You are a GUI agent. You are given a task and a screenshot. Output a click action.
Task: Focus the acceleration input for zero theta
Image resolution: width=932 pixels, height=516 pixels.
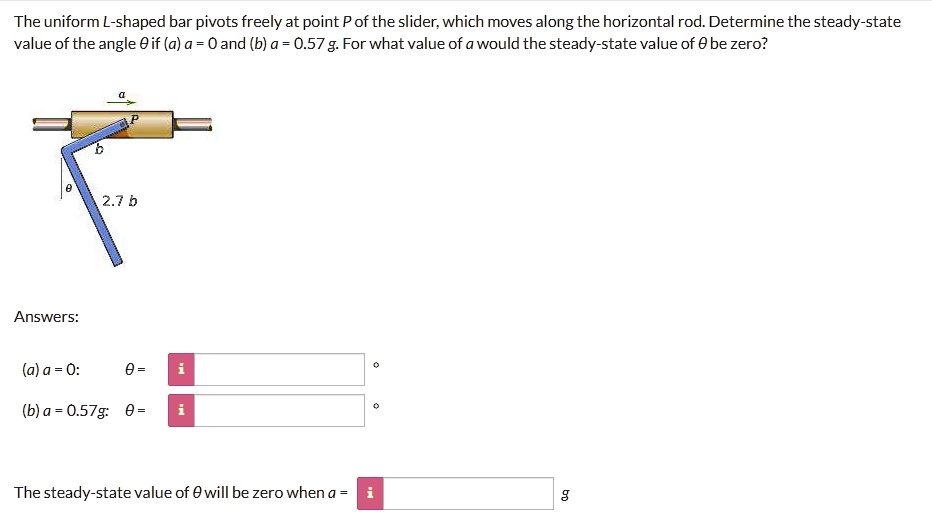click(x=468, y=493)
